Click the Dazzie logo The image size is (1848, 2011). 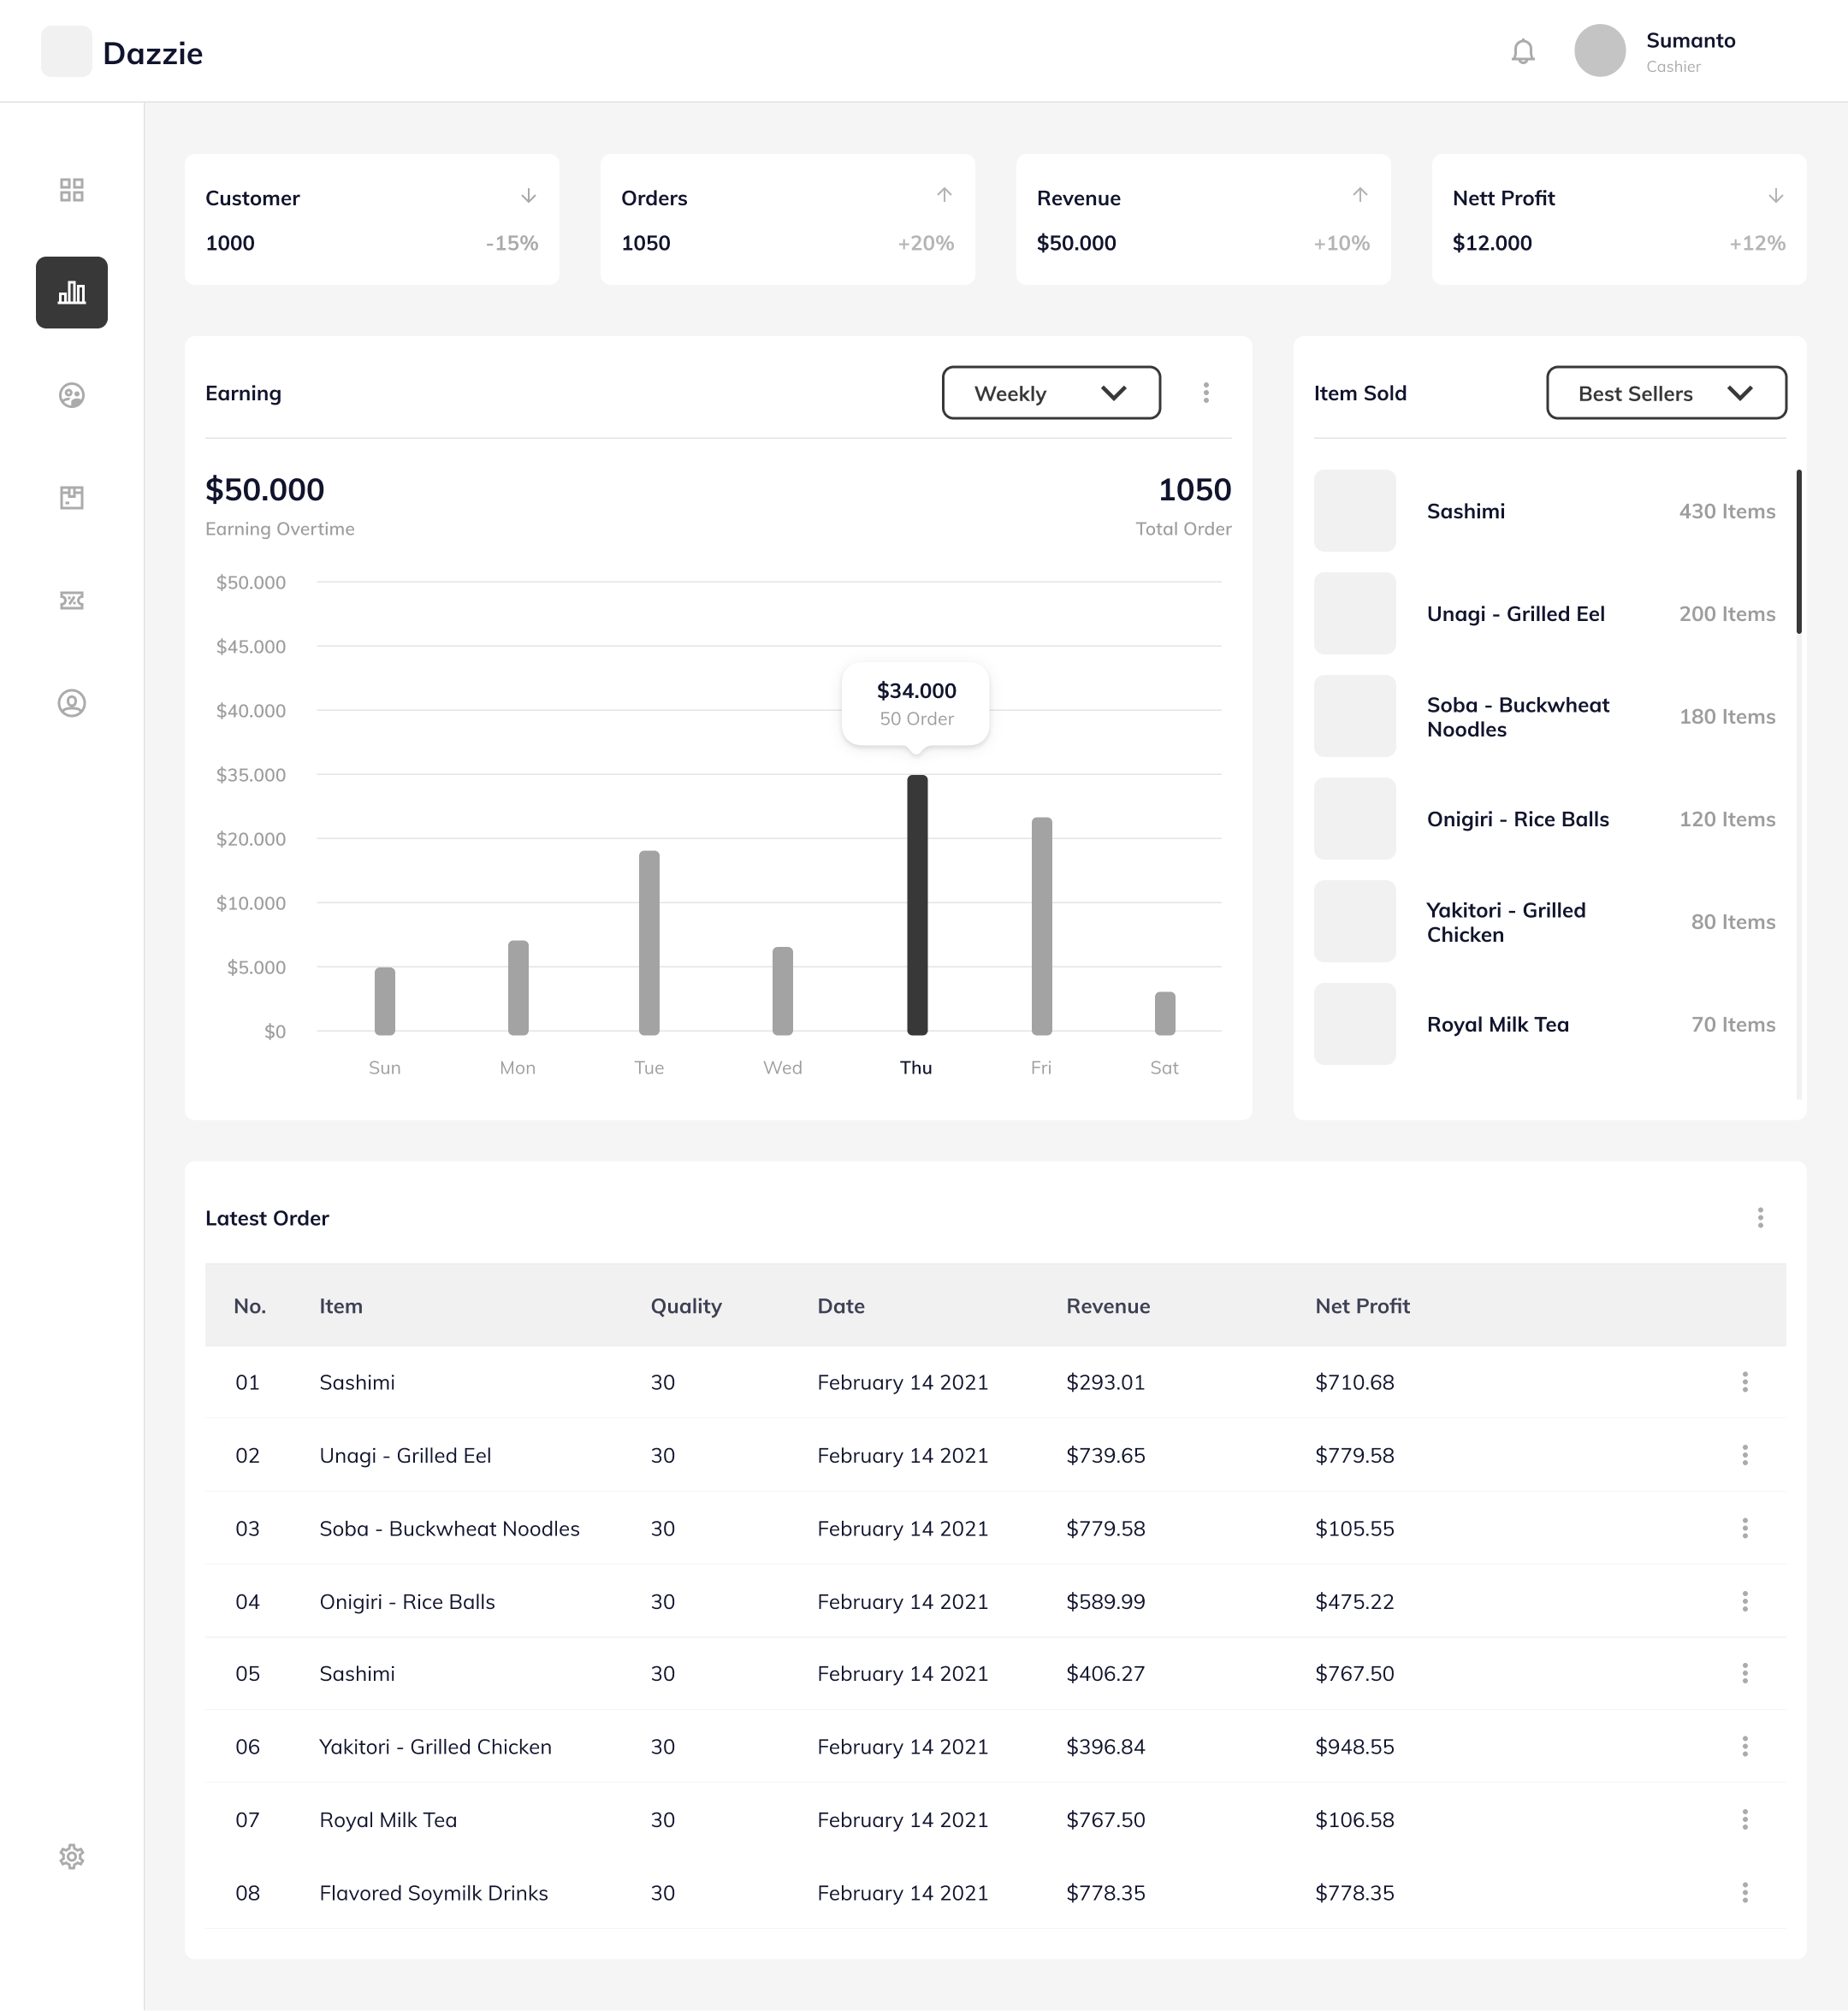point(122,52)
